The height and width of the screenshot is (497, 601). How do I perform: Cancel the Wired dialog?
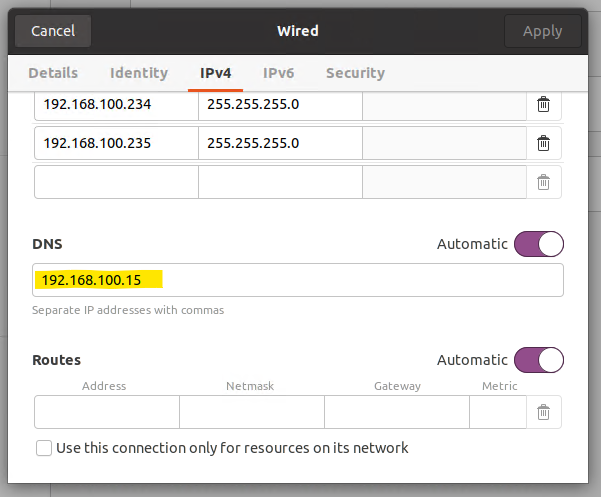point(53,31)
